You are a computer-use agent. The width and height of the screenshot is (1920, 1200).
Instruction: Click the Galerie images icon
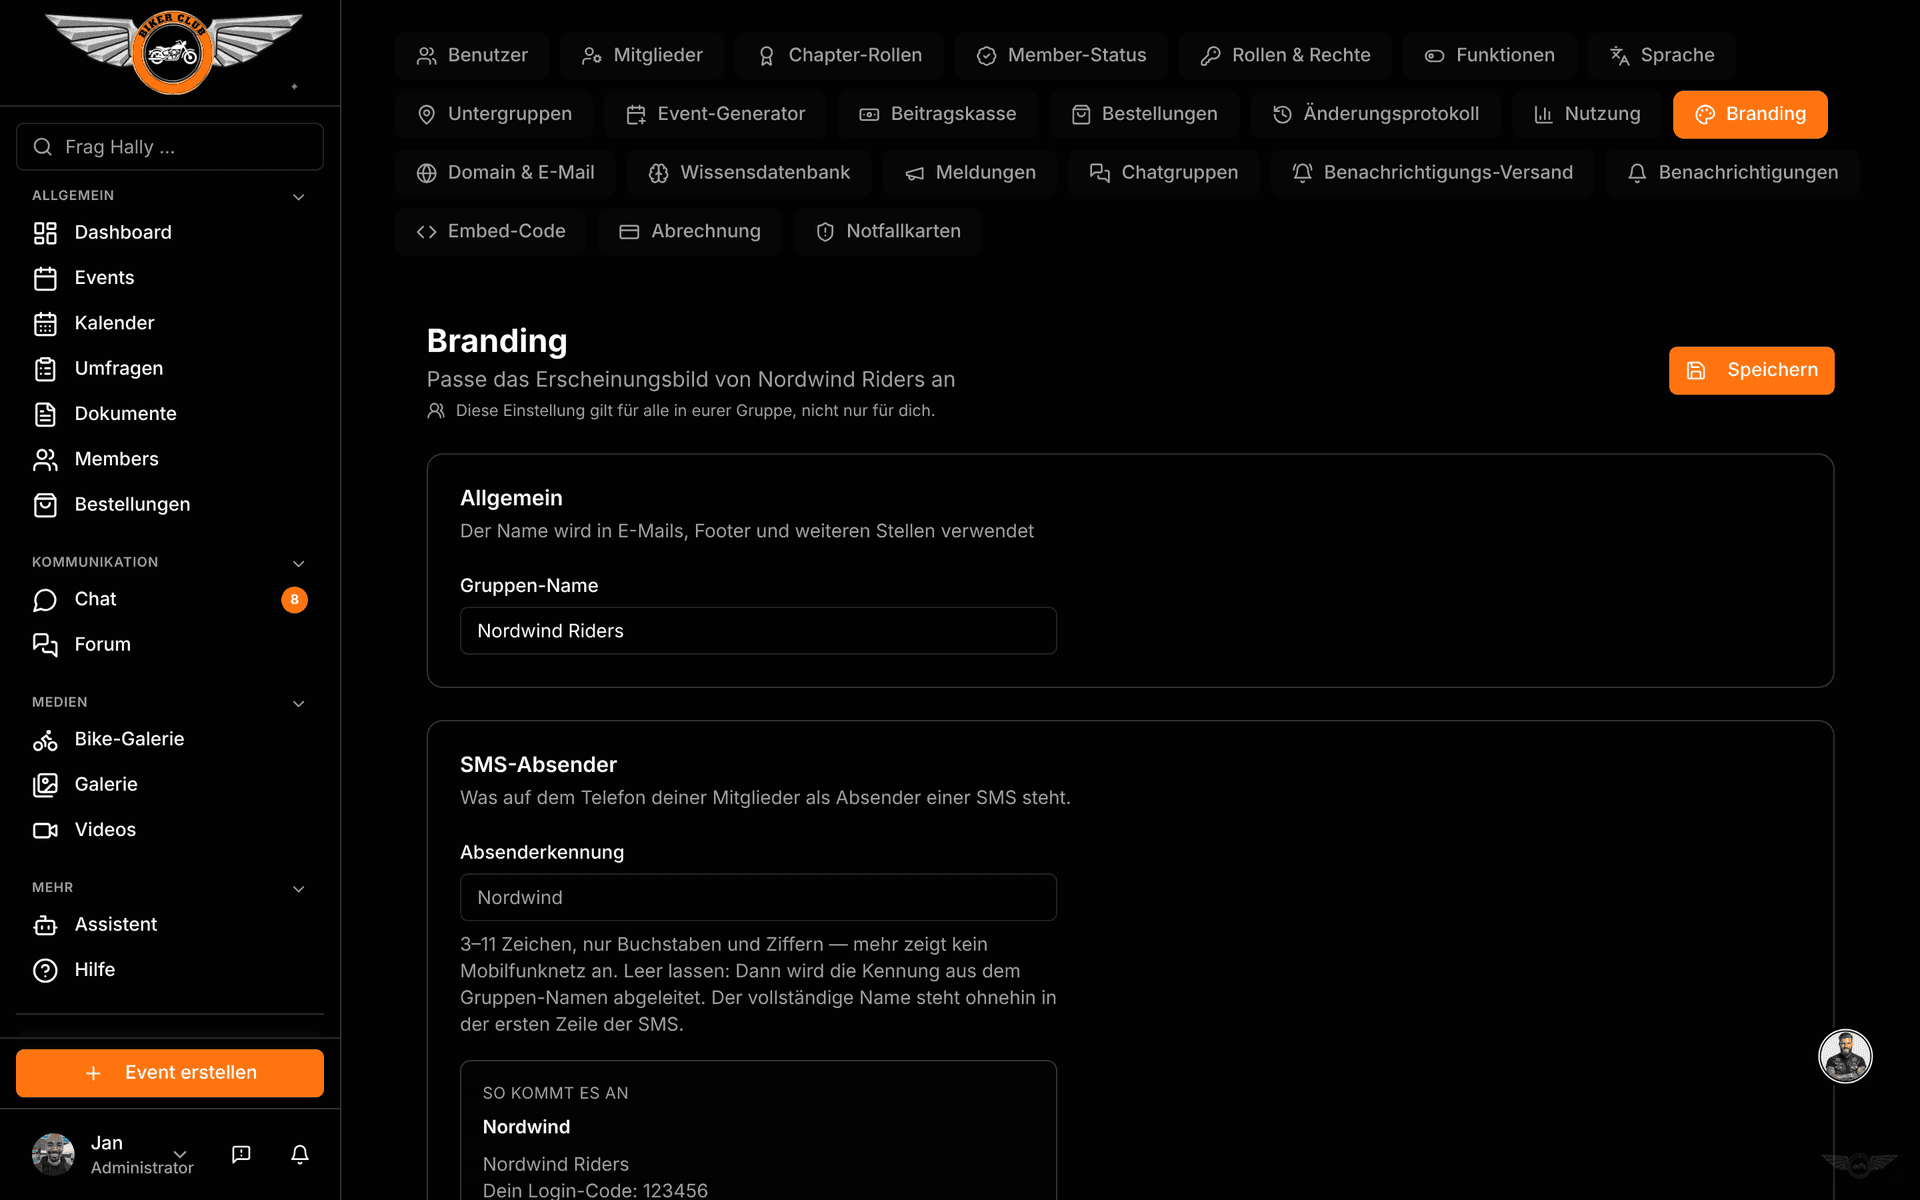click(x=45, y=785)
